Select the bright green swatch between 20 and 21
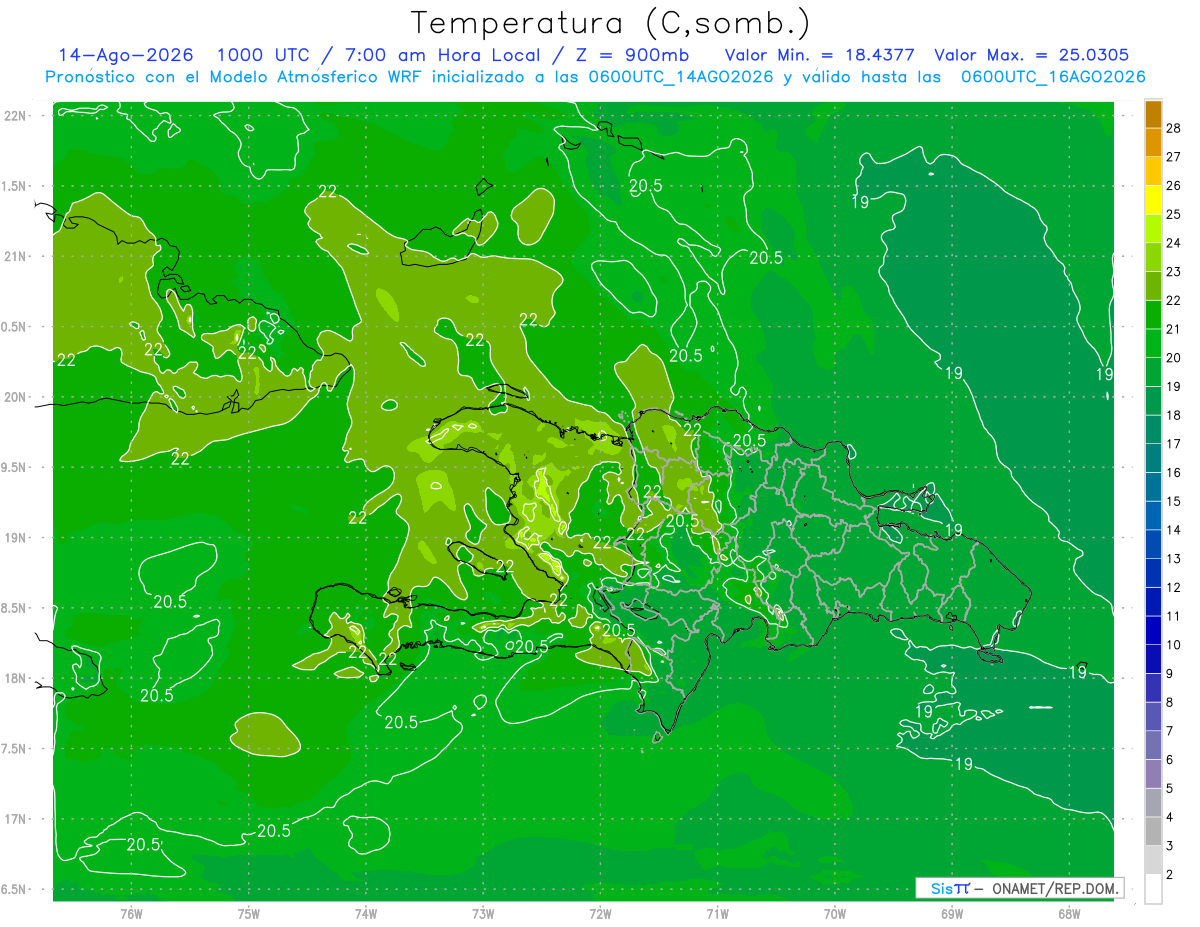 click(x=1153, y=343)
